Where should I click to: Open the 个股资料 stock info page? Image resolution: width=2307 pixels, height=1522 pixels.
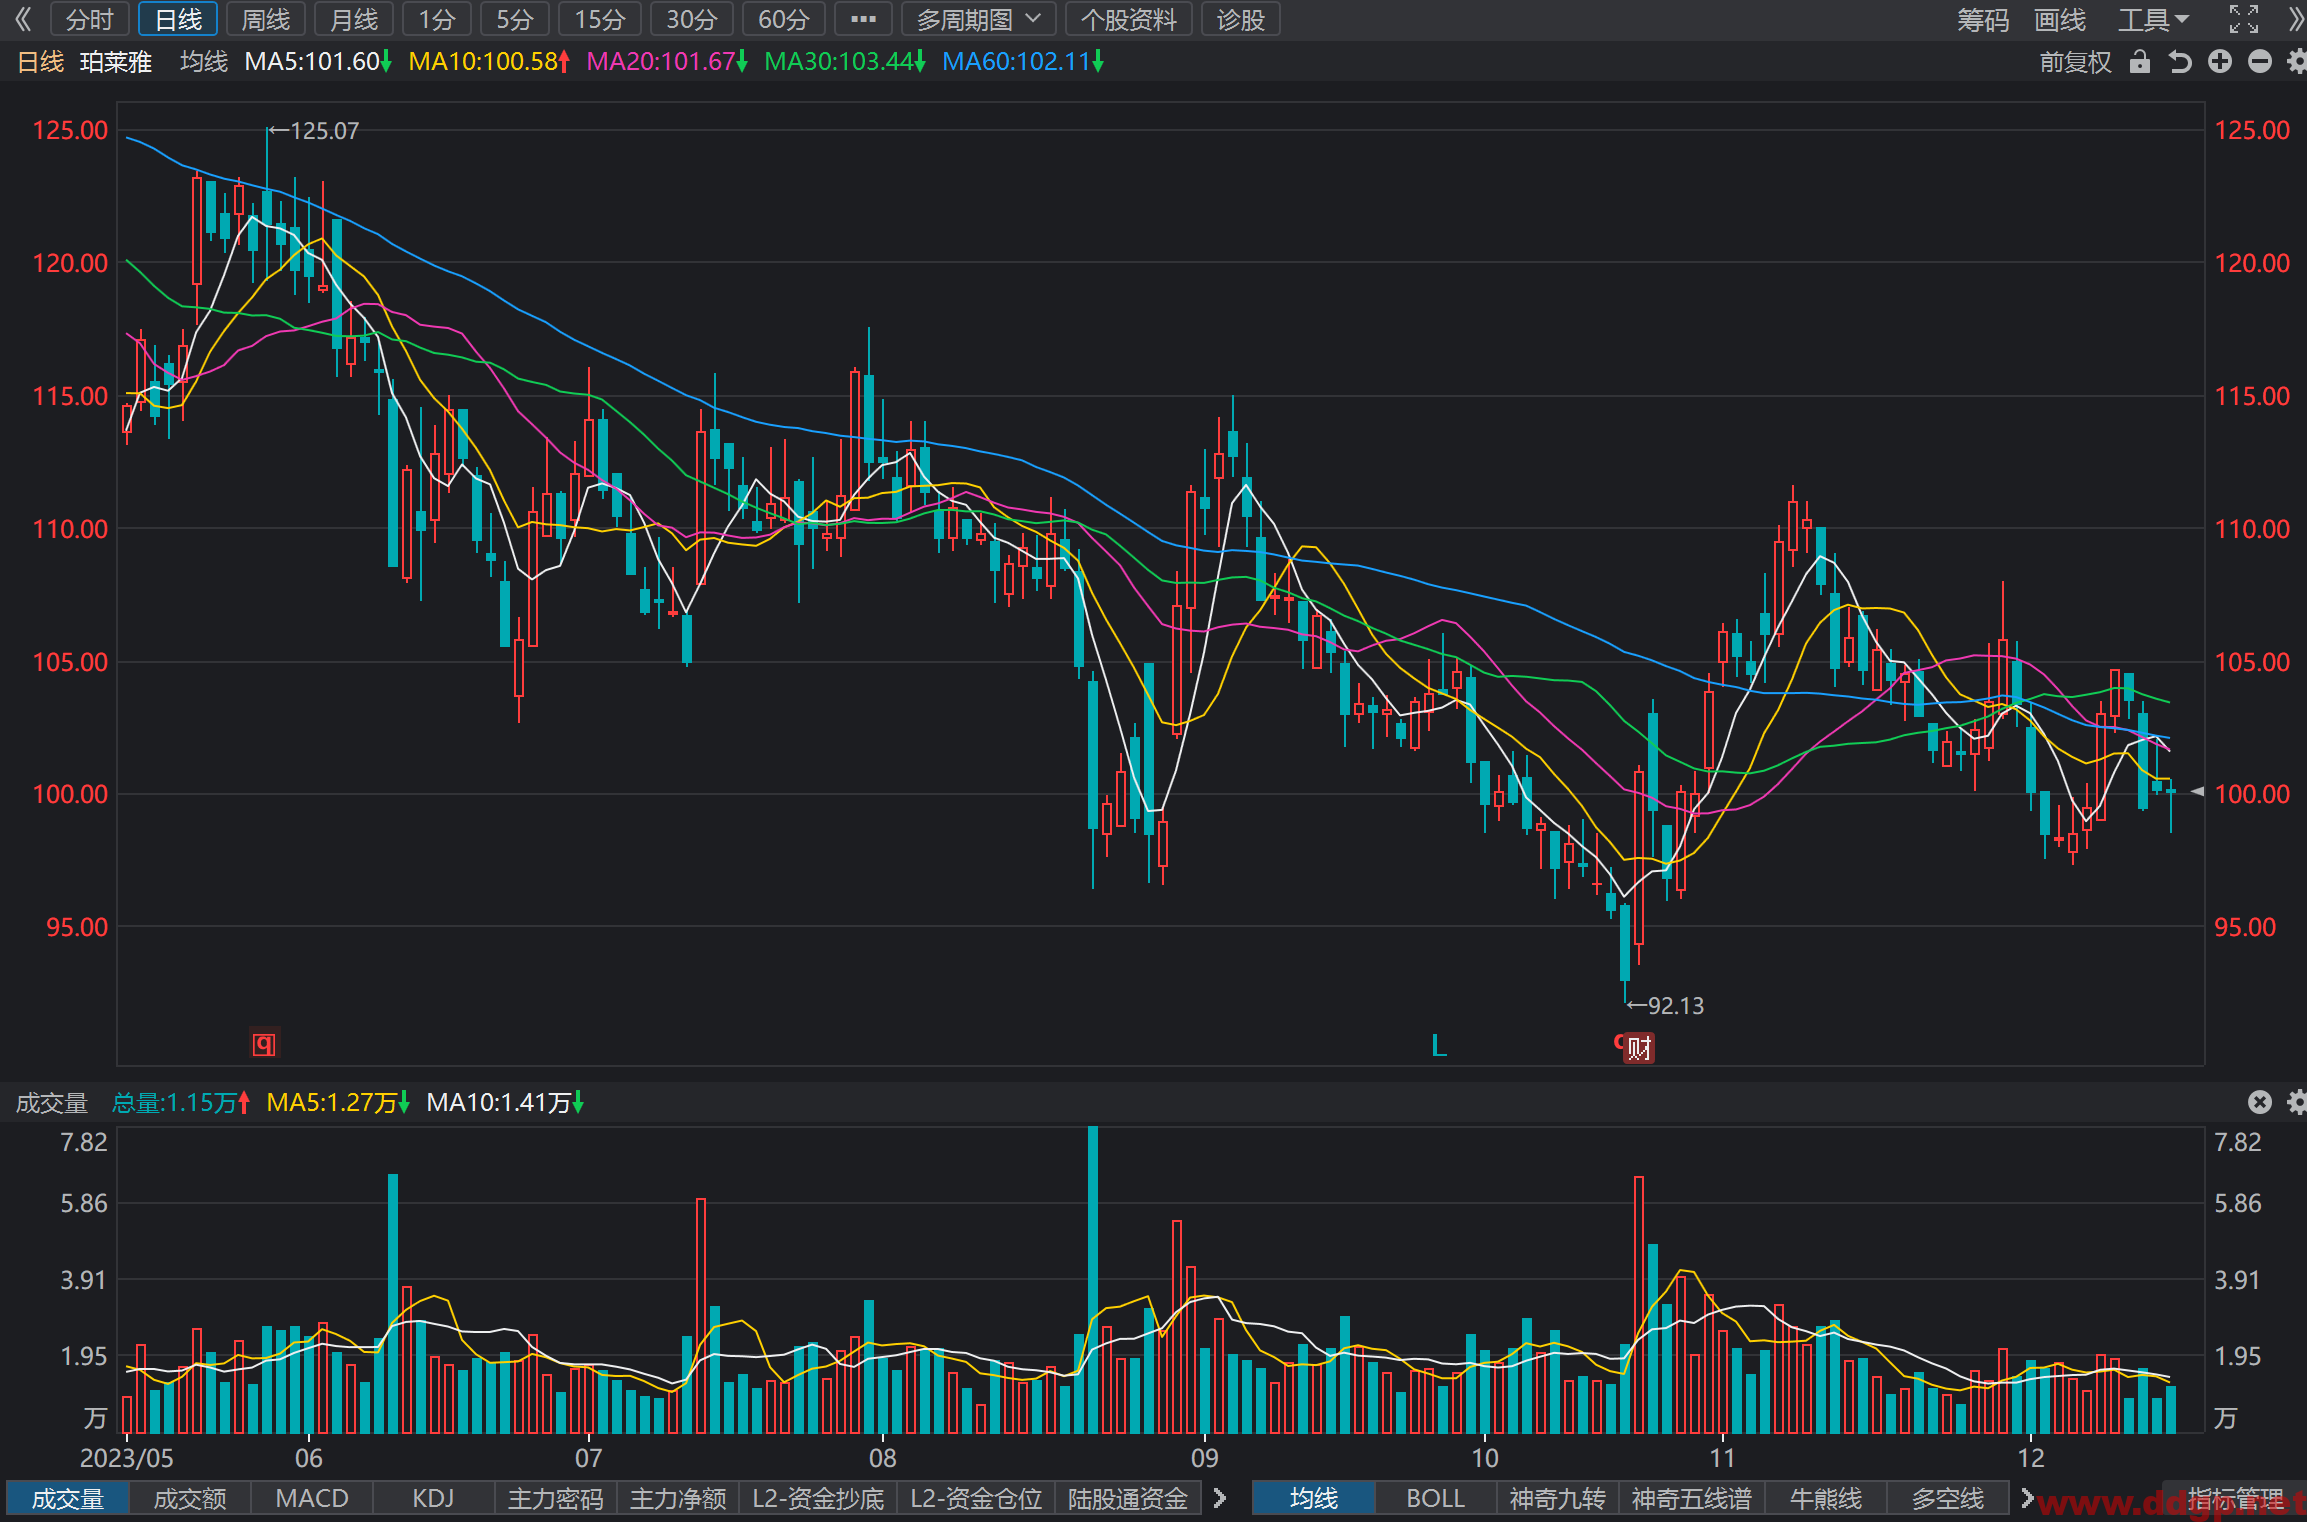1128,19
